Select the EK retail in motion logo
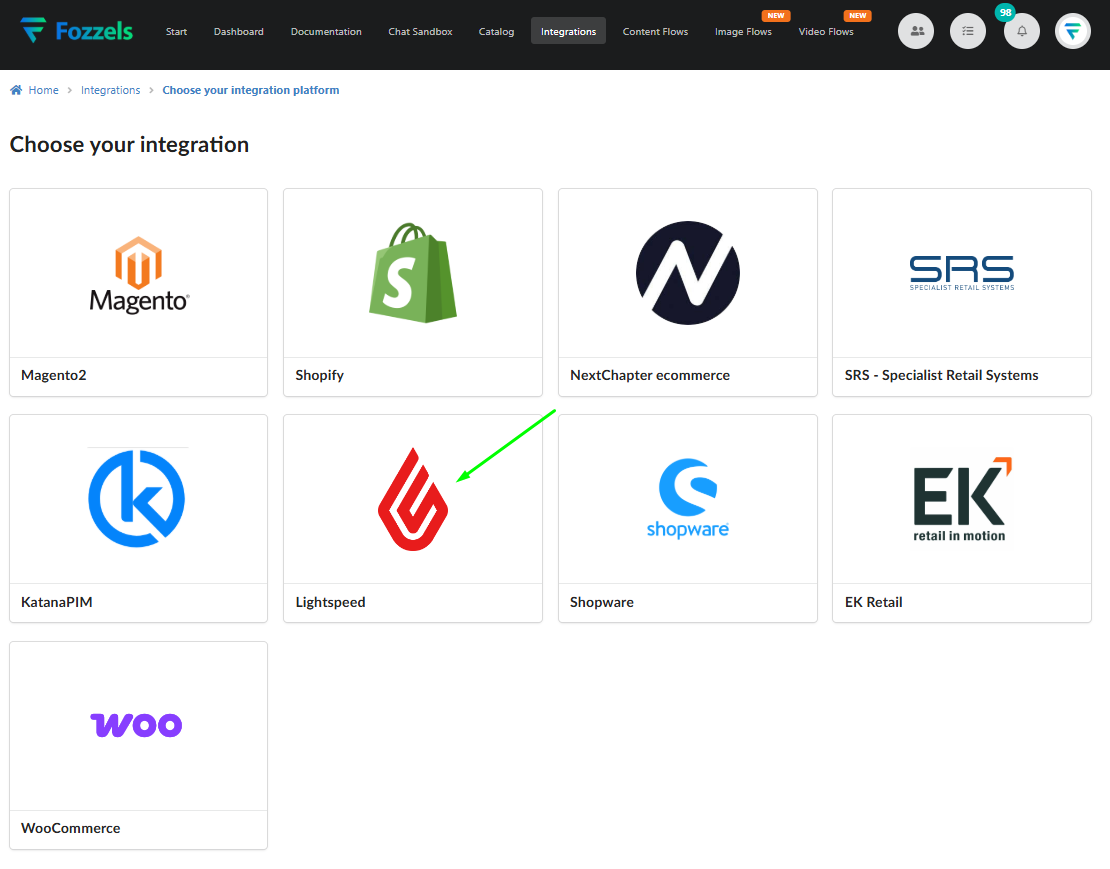The width and height of the screenshot is (1110, 869). click(962, 500)
